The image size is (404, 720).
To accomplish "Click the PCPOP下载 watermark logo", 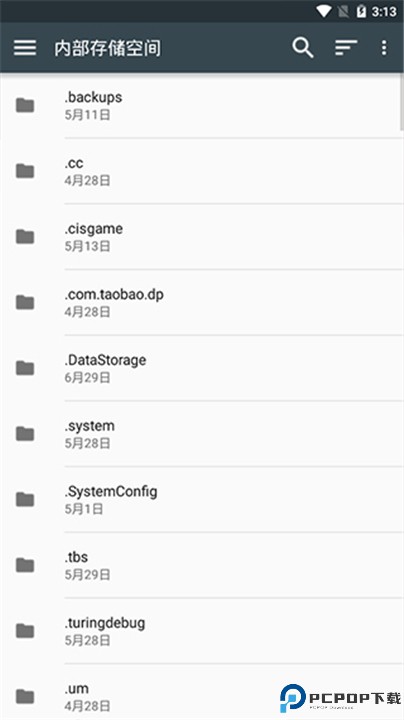I will pyautogui.click(x=340, y=698).
